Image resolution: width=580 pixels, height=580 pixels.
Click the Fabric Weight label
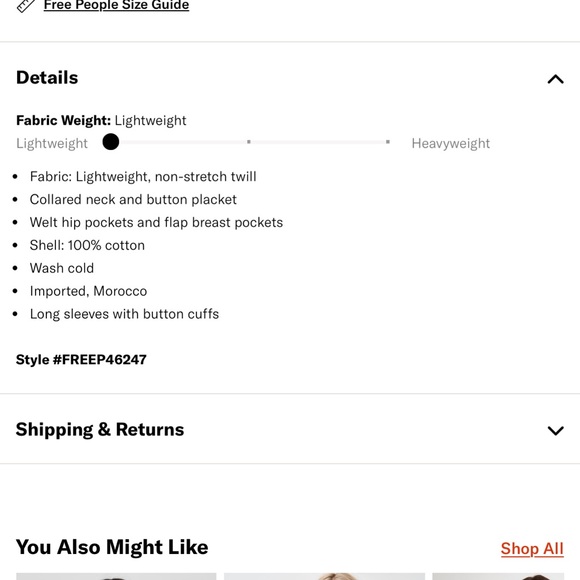63,121
